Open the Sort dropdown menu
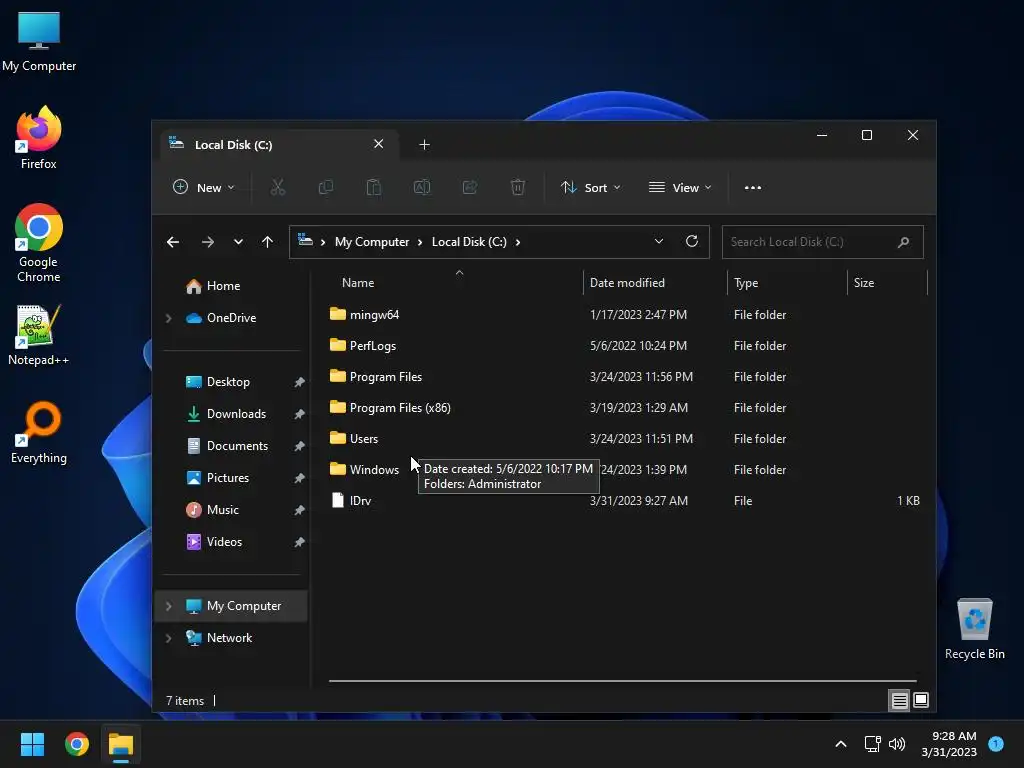The width and height of the screenshot is (1024, 768). pyautogui.click(x=590, y=187)
